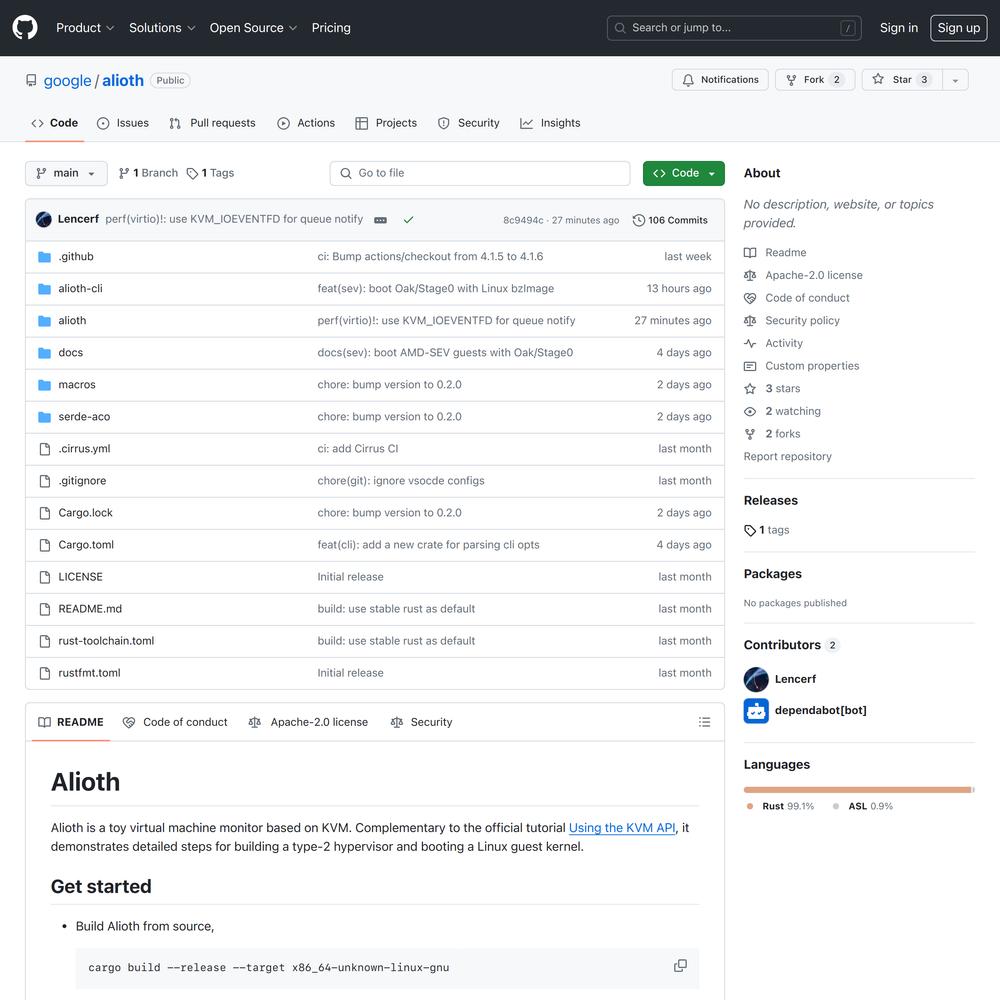Go to the Pricing page

click(x=331, y=27)
